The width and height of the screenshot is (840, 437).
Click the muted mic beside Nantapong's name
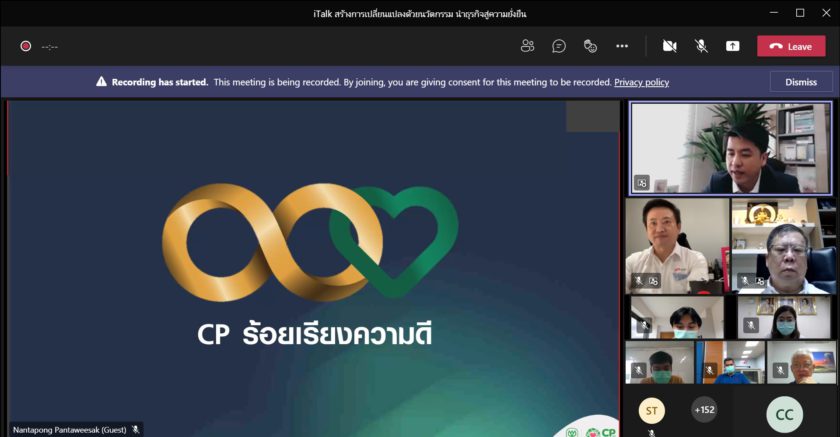pos(135,429)
